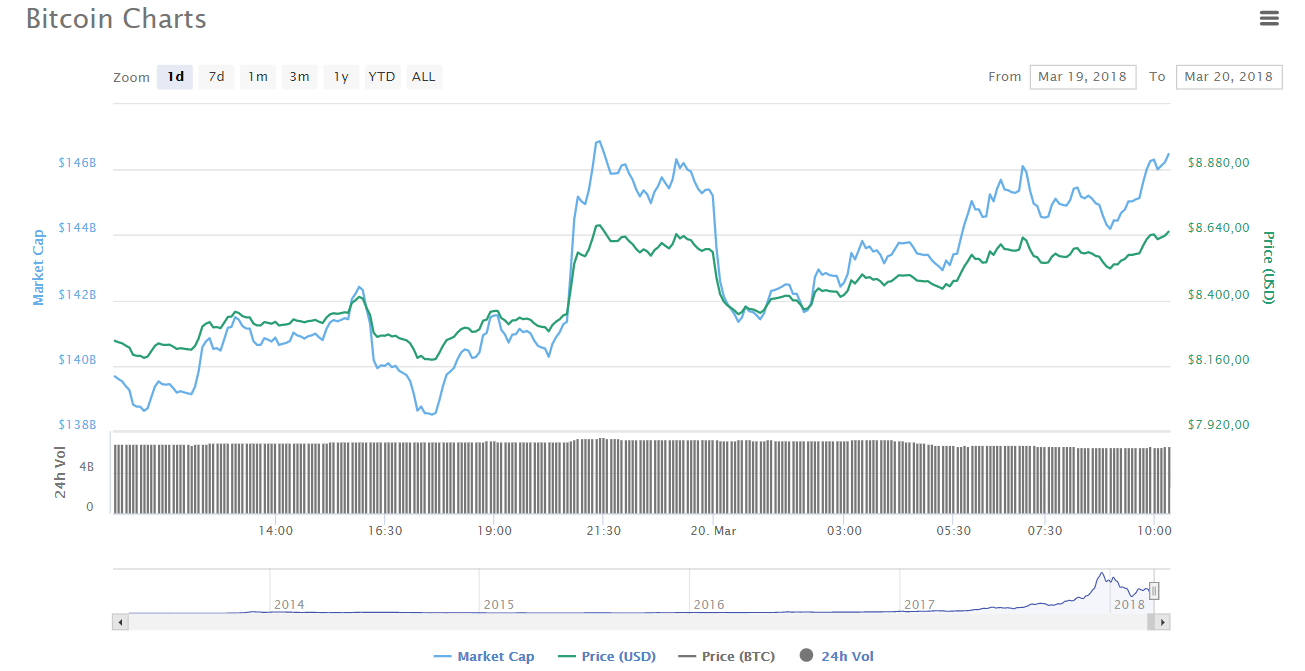Click the $8.160,00 price axis label
Viewport: 1305px width, 671px height.
point(1219,360)
